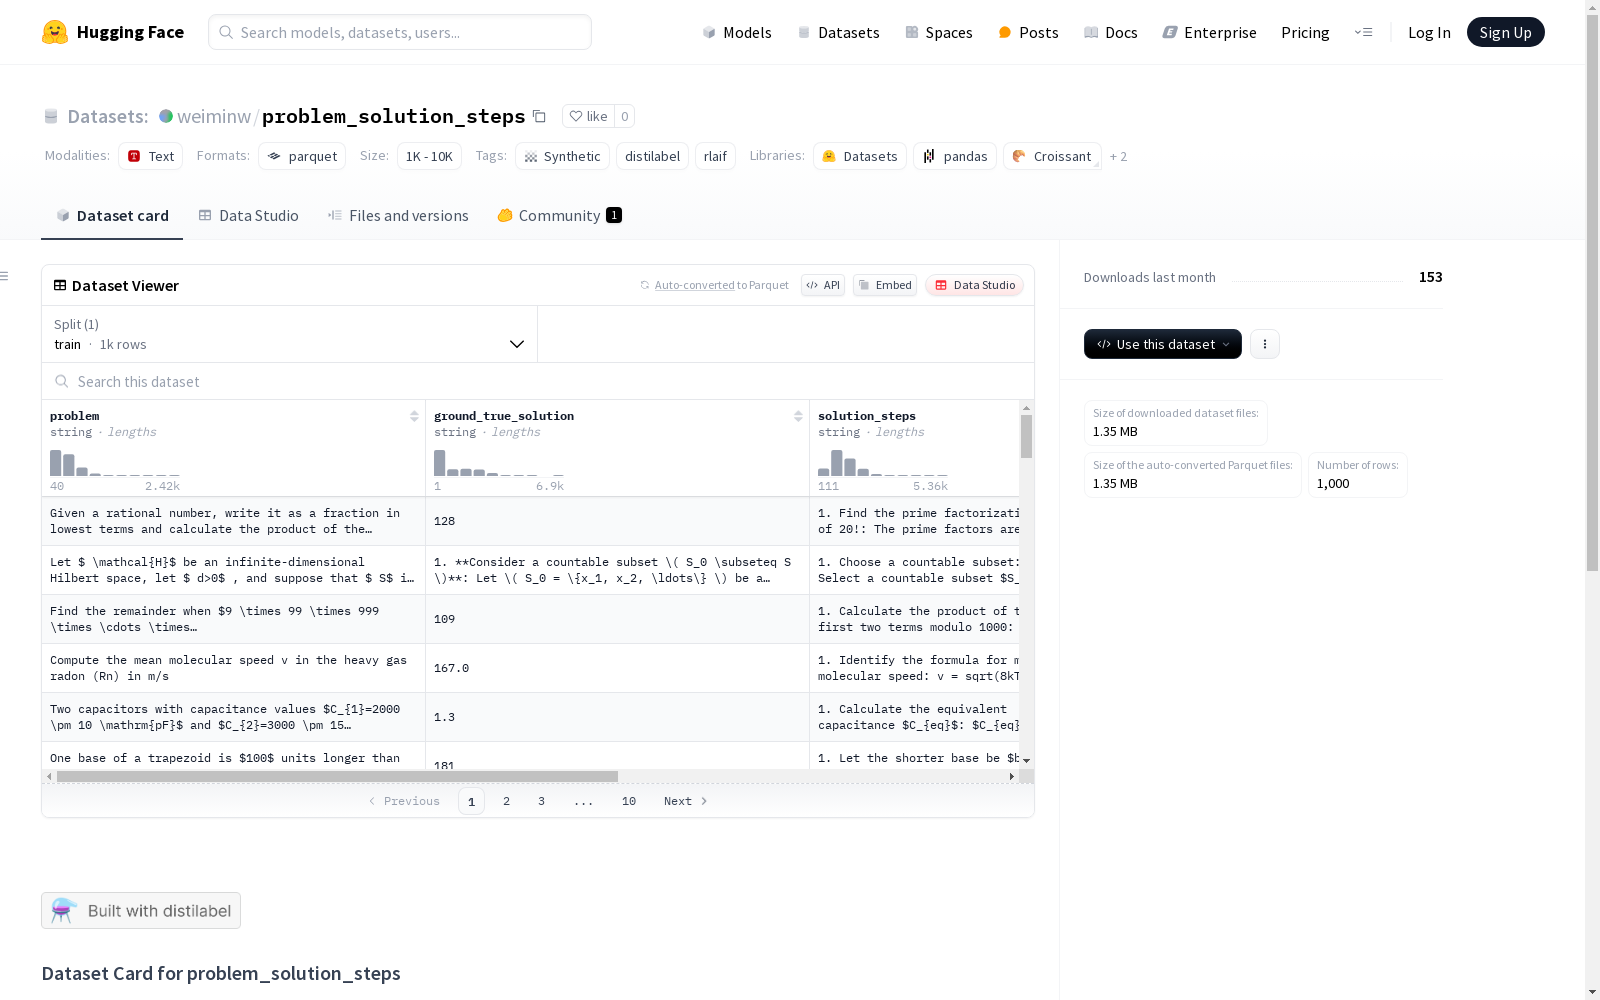Open the more options kebab button
Screen dimensions: 1600x1000
coord(1265,344)
